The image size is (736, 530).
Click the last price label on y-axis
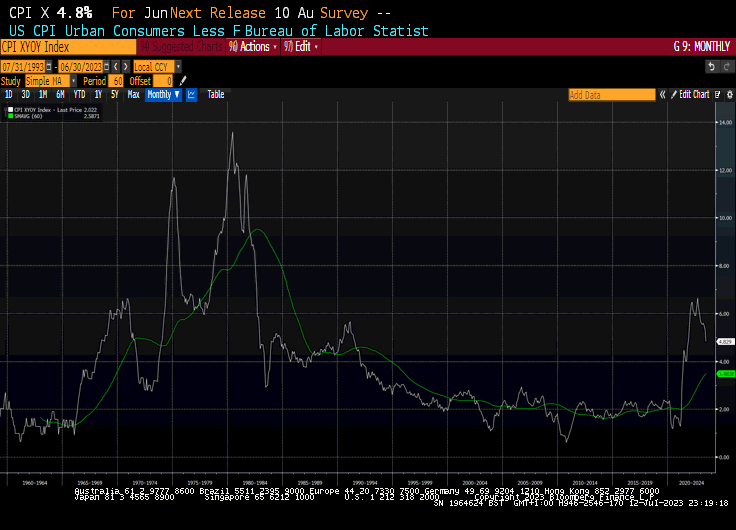point(726,342)
